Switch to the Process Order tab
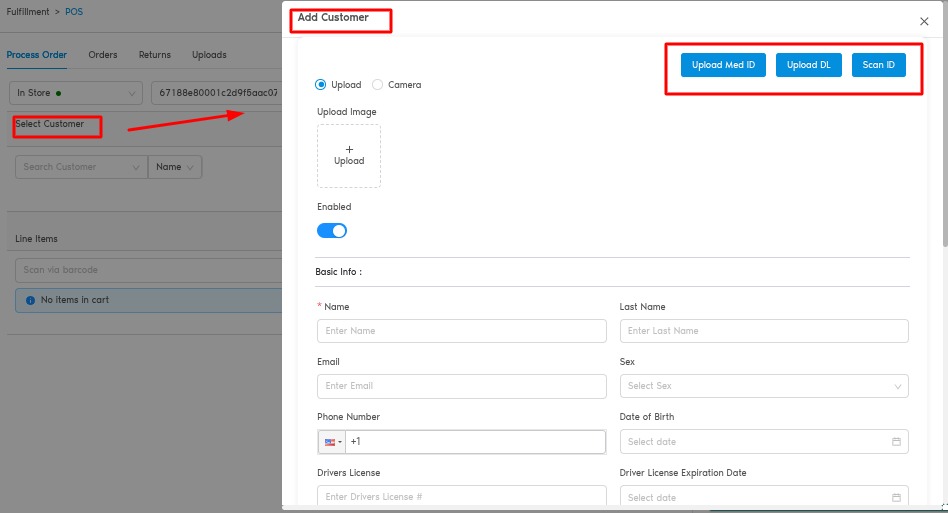Image resolution: width=948 pixels, height=513 pixels. 37,54
